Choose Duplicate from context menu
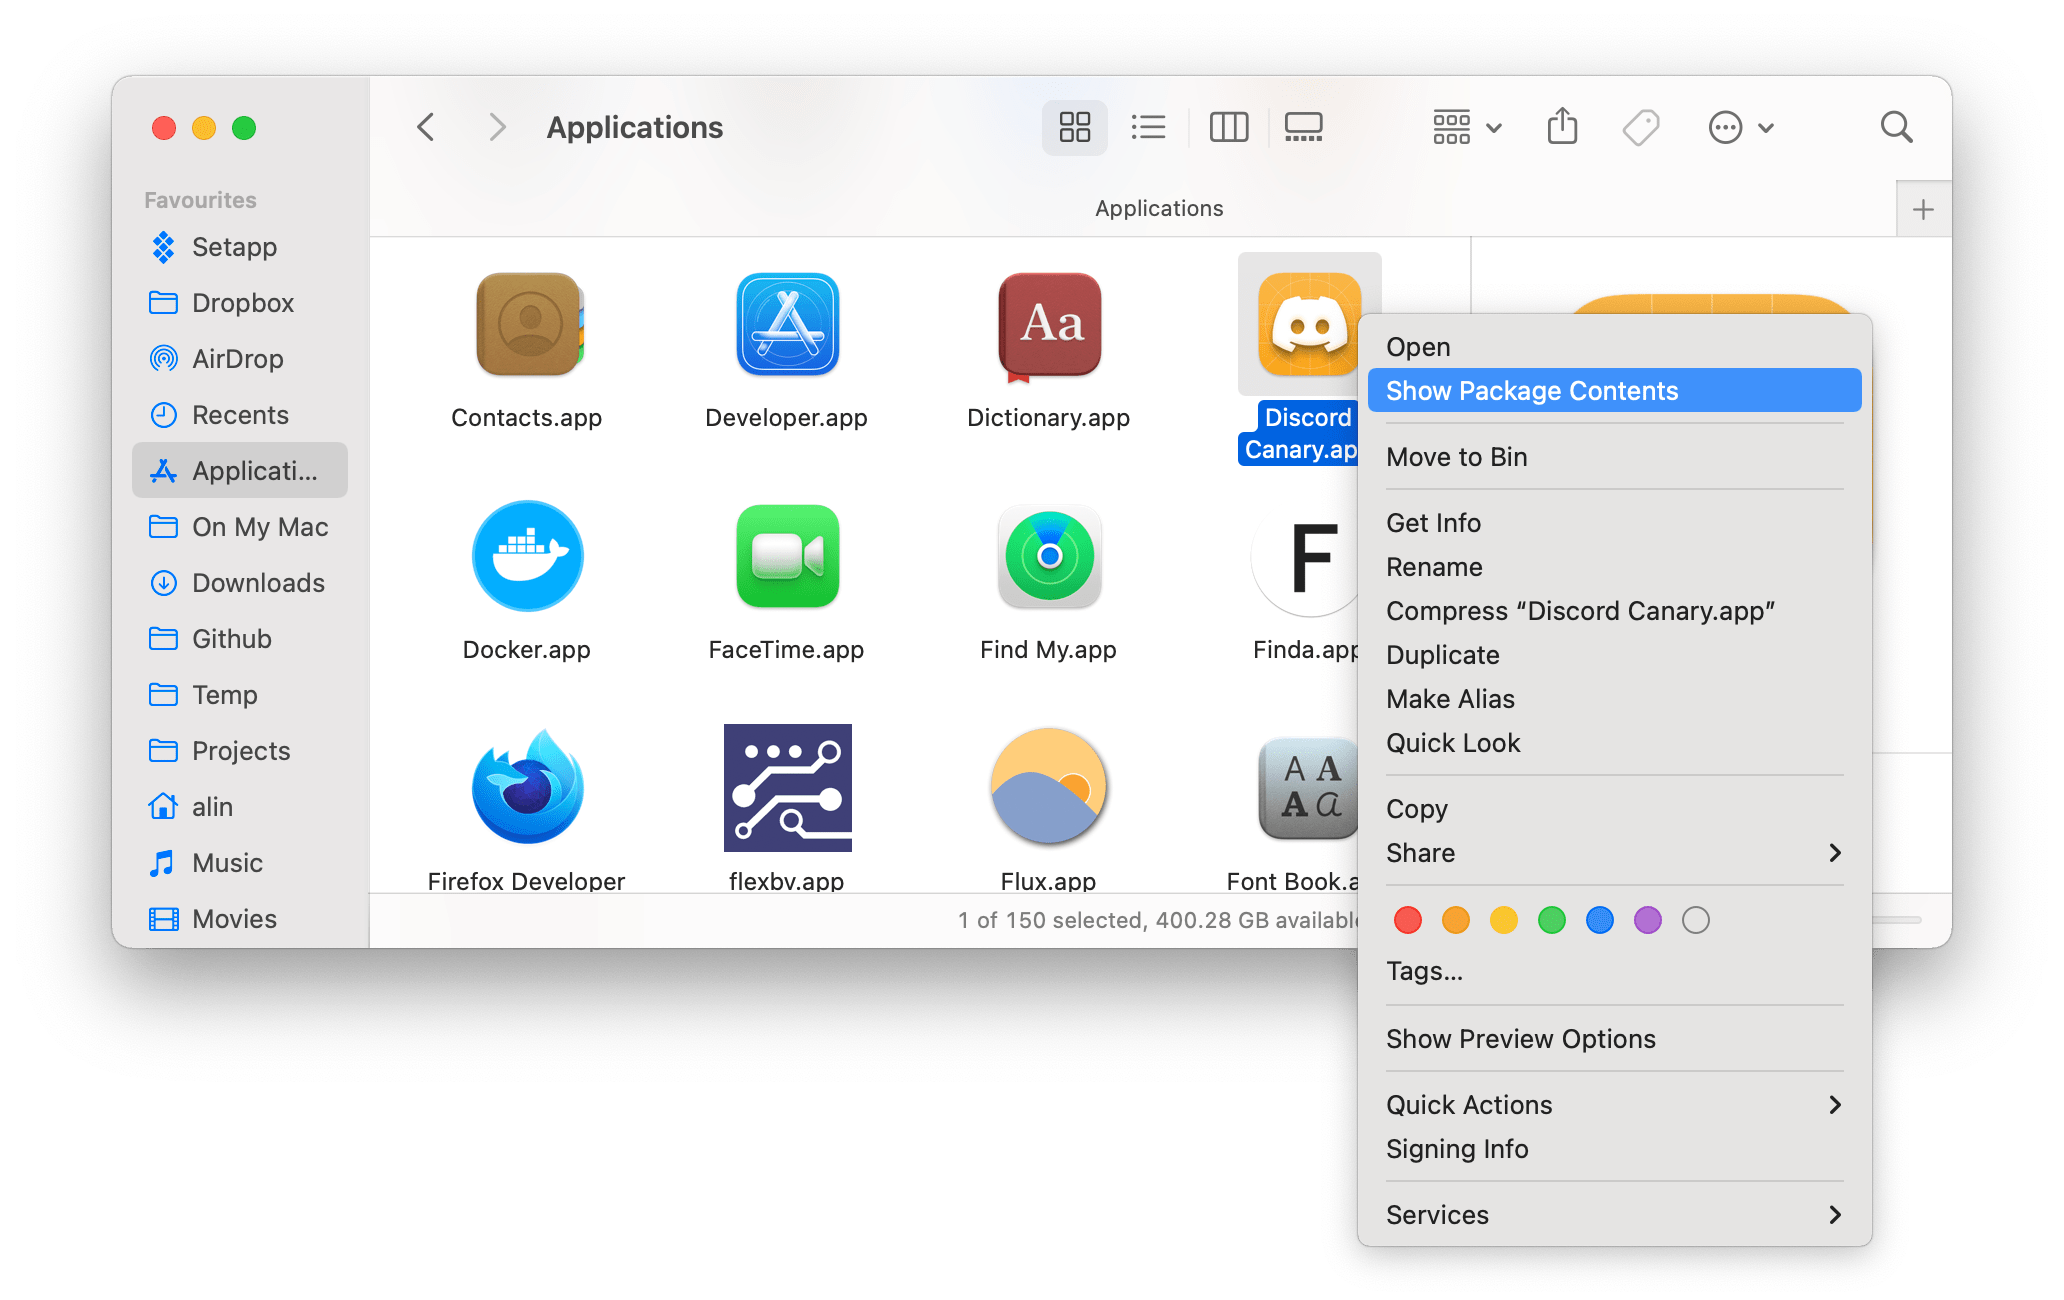Image resolution: width=2064 pixels, height=1300 pixels. pos(1614,655)
